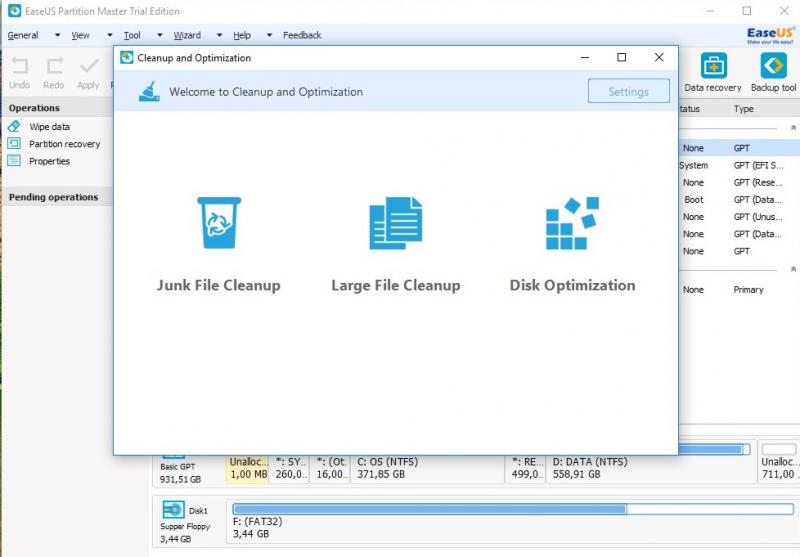Click the Basic GPT 931,51 GB disk label

click(180, 473)
